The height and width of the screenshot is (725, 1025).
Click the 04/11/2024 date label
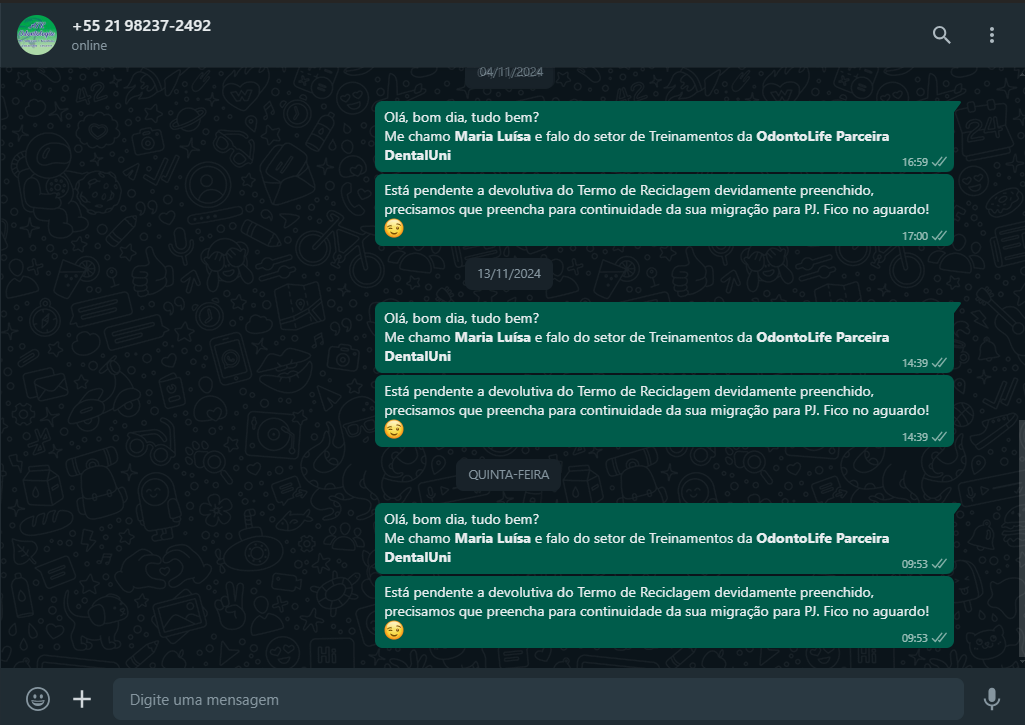coord(511,73)
